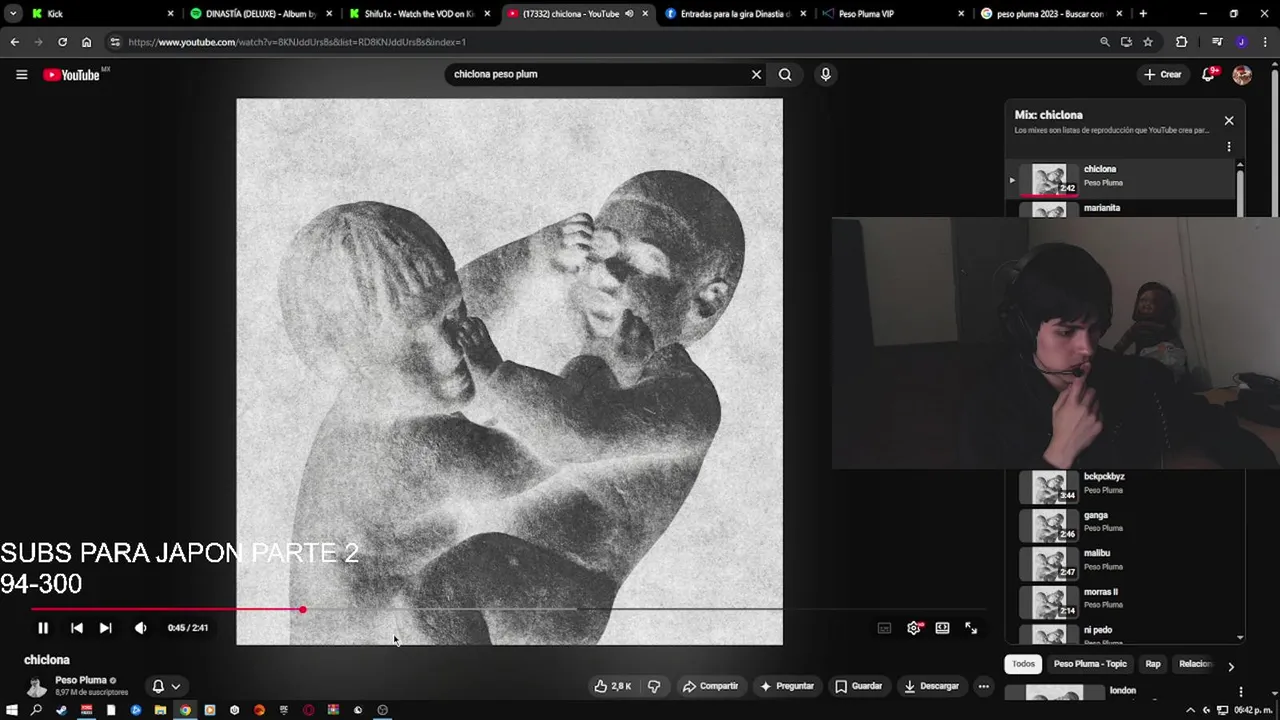Start voice search with the microphone
This screenshot has height=720, width=1280.
coord(825,74)
